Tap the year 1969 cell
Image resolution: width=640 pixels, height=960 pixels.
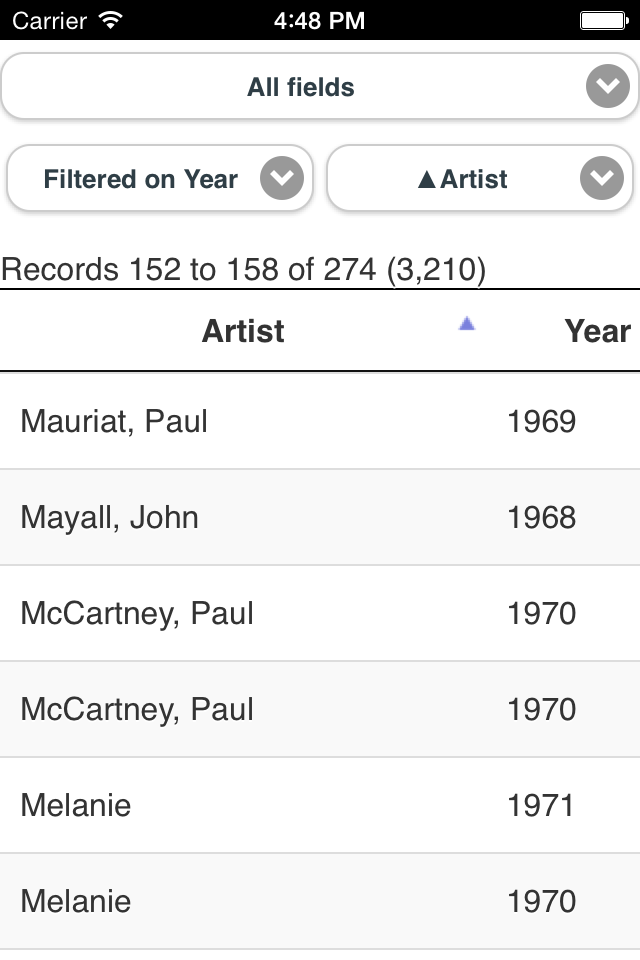tap(541, 421)
